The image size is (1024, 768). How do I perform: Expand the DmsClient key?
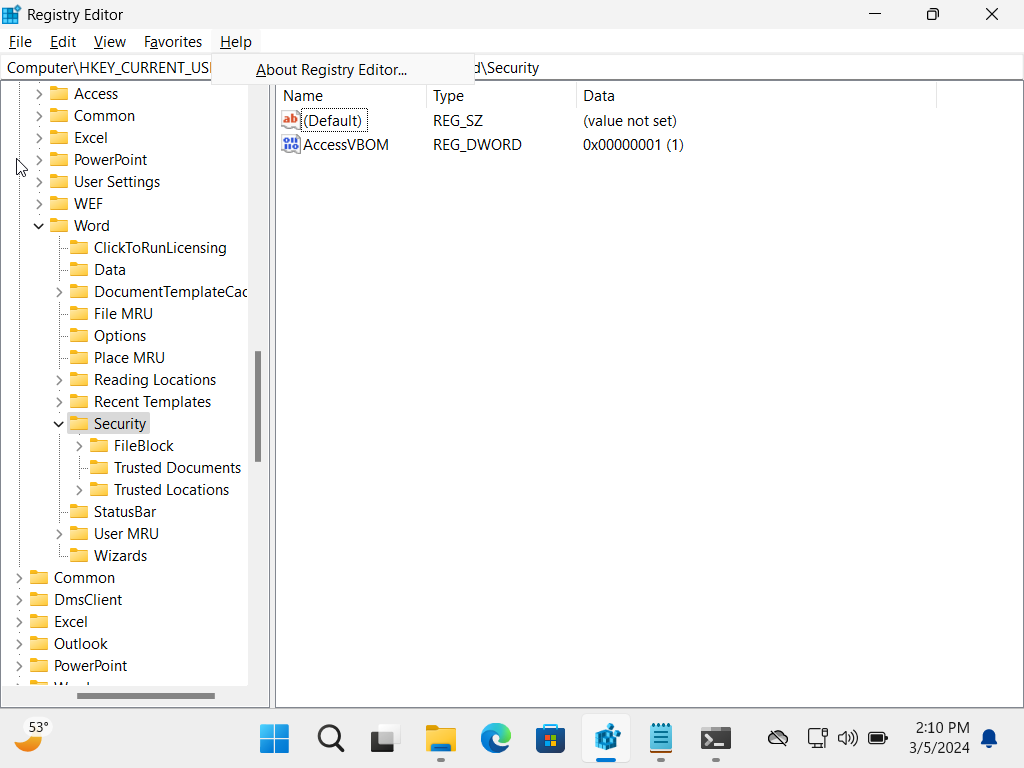click(x=19, y=600)
